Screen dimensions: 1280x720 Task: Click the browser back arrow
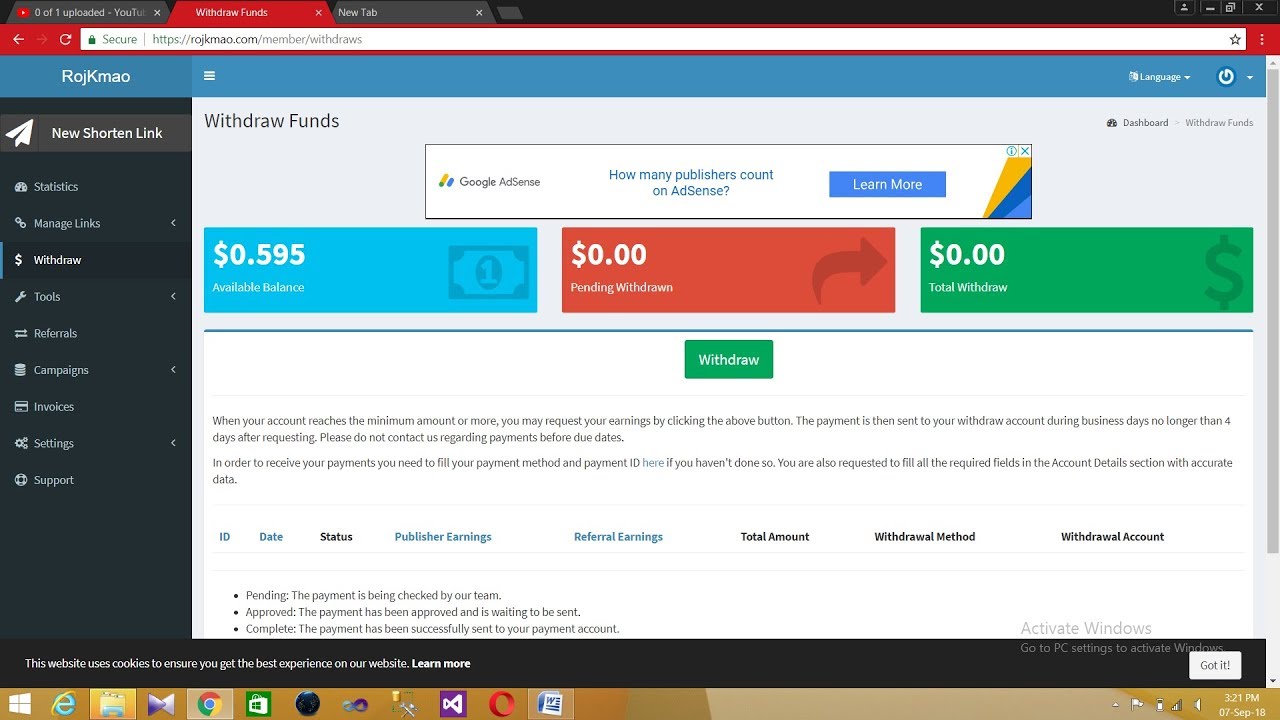click(18, 39)
